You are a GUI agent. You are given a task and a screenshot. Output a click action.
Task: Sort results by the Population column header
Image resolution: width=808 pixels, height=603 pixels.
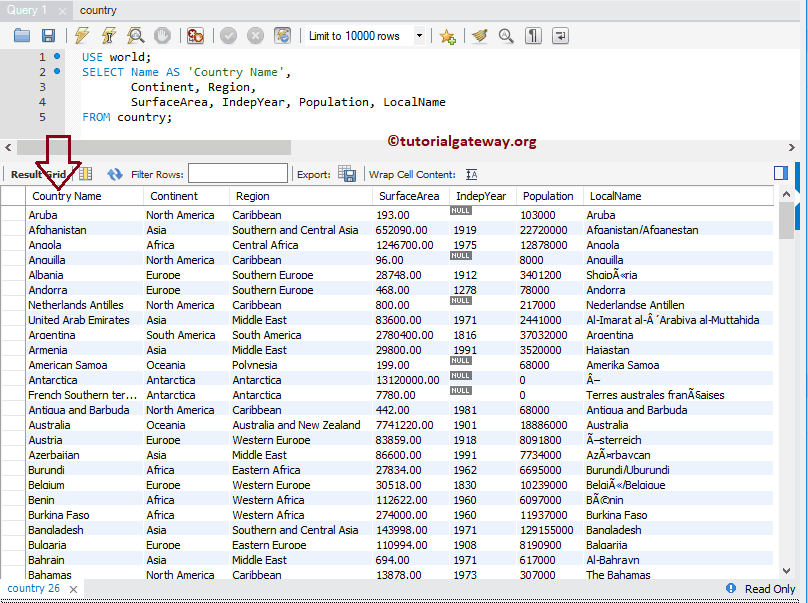pos(548,196)
